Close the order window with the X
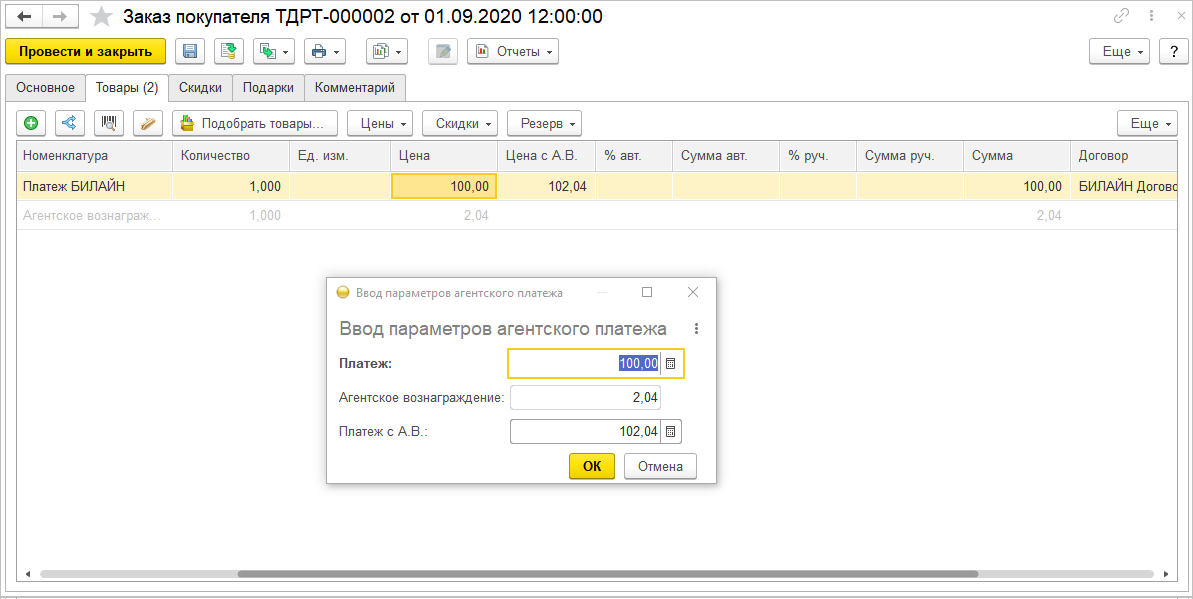This screenshot has height=599, width=1193. (1179, 16)
